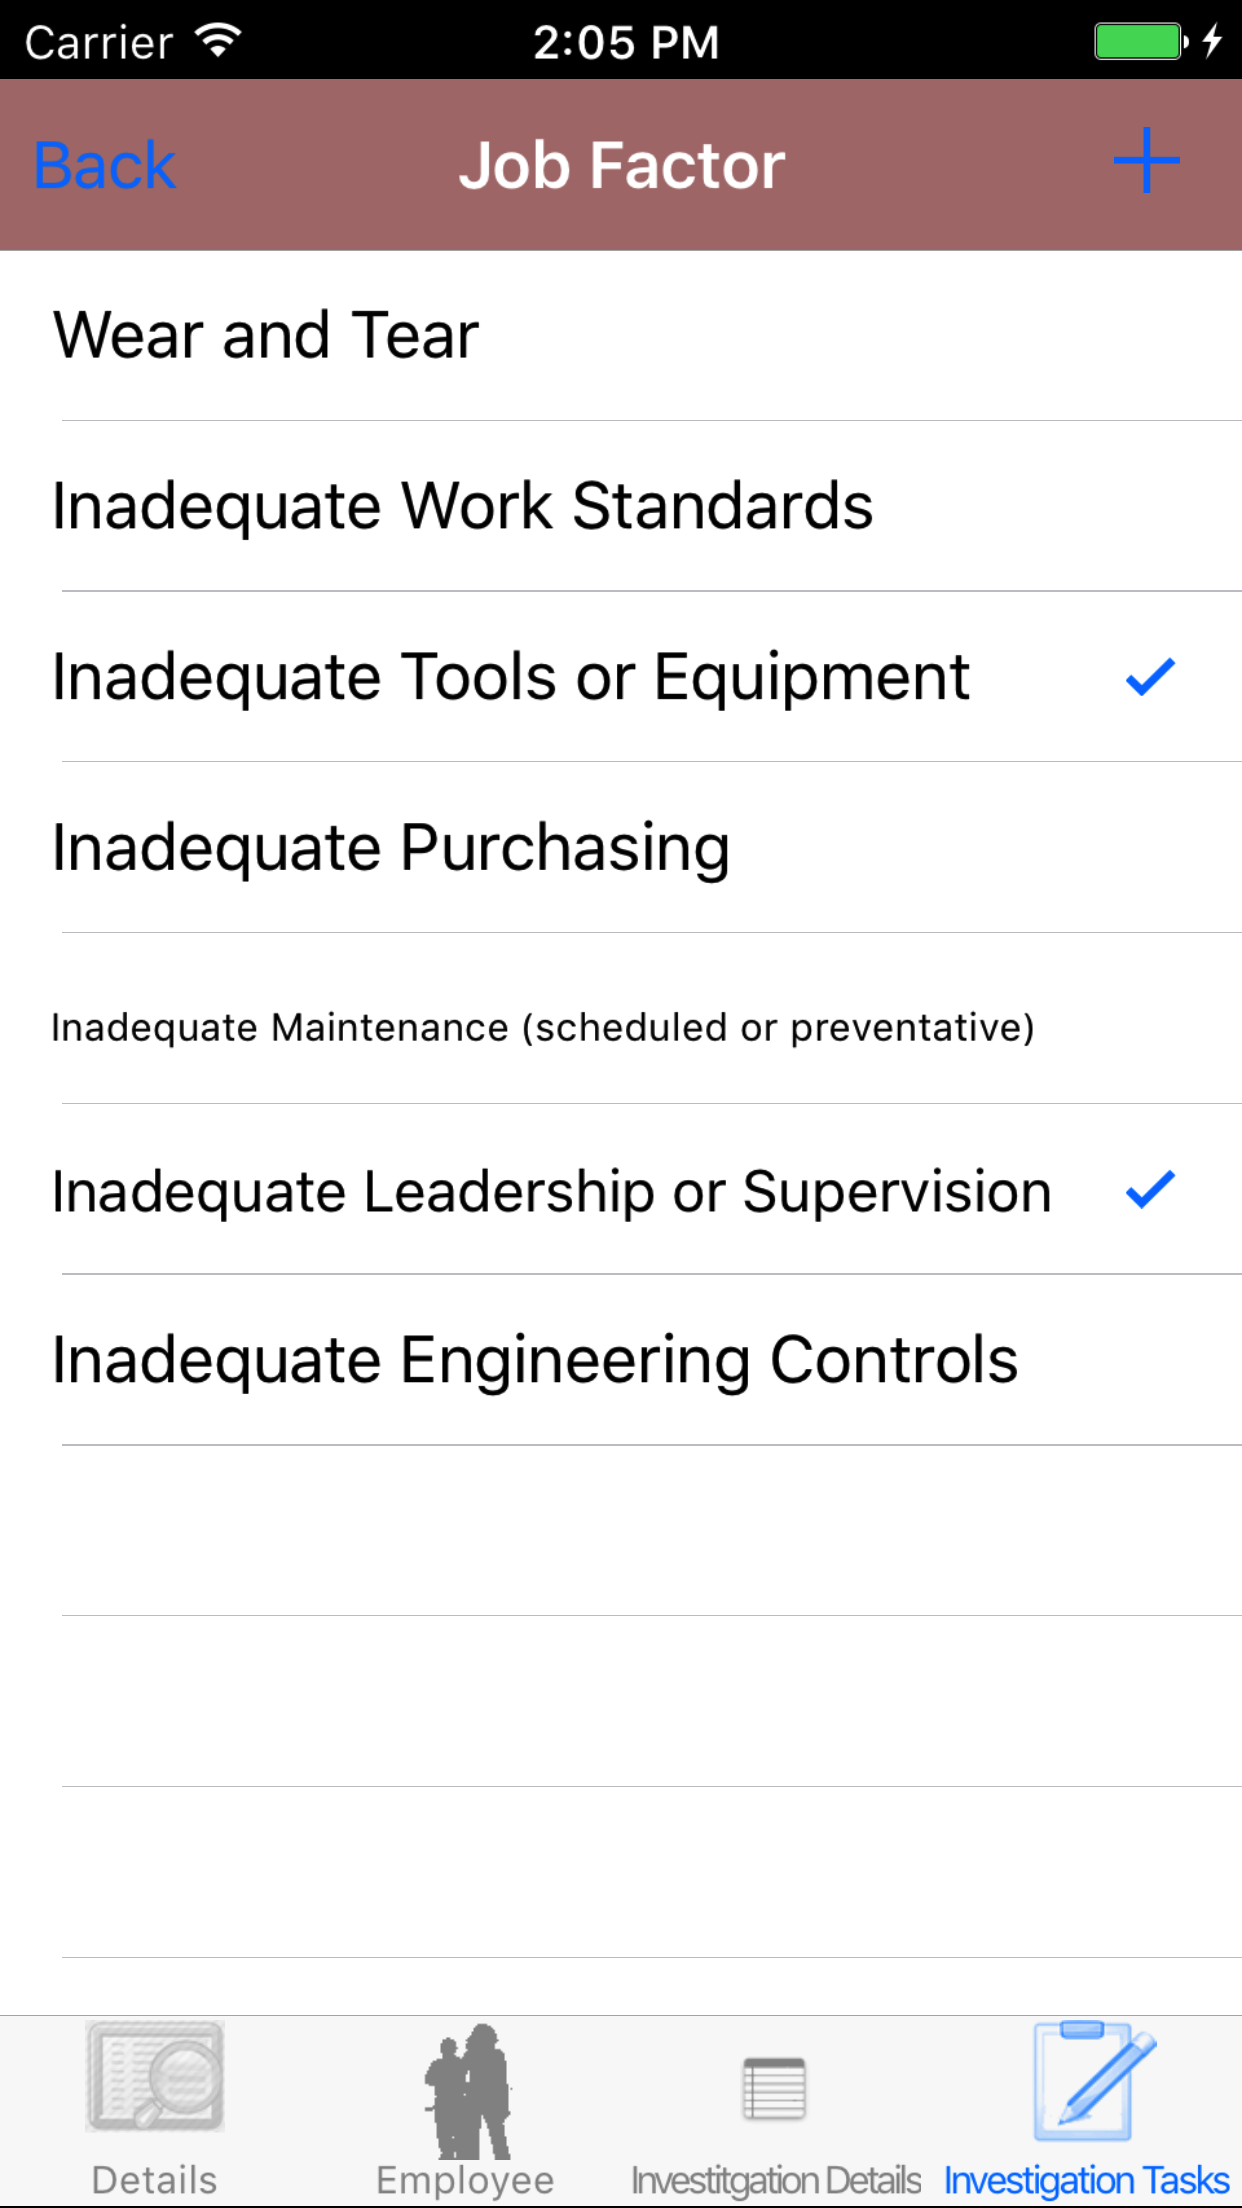Tap the plus icon to add factor
This screenshot has width=1242, height=2208.
[1146, 161]
